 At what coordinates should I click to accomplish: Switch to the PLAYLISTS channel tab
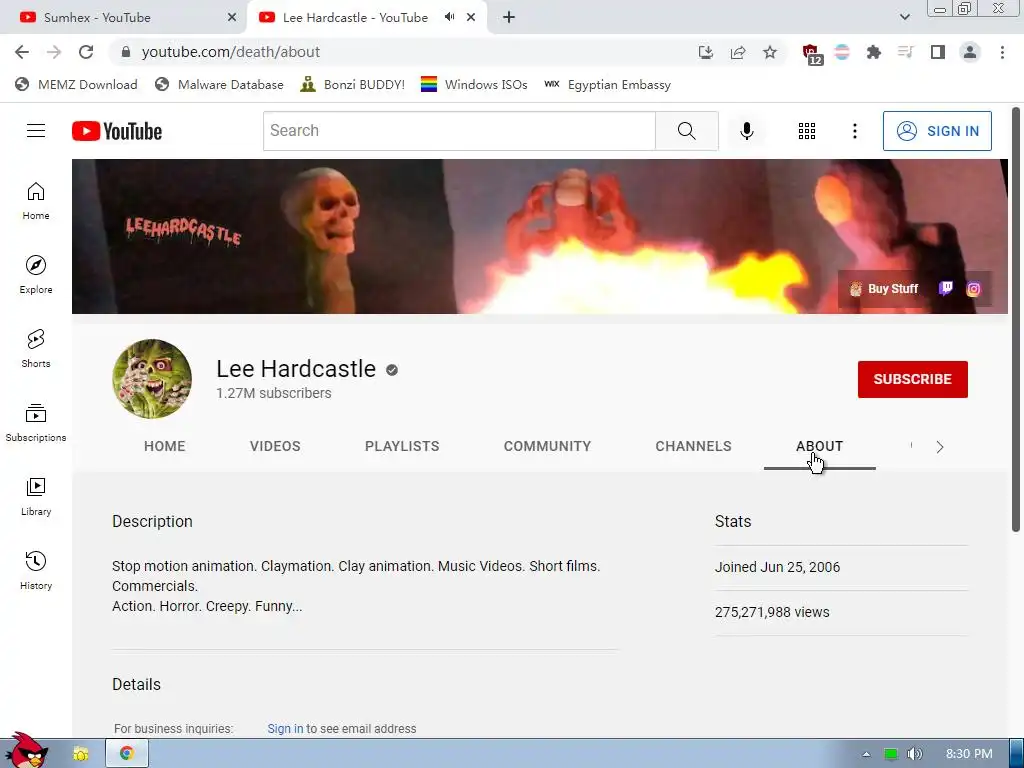pyautogui.click(x=402, y=446)
